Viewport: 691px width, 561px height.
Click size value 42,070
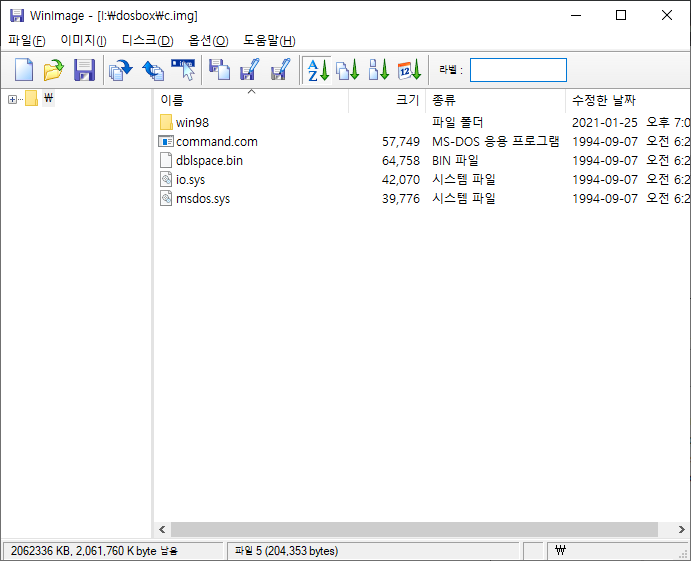(401, 179)
